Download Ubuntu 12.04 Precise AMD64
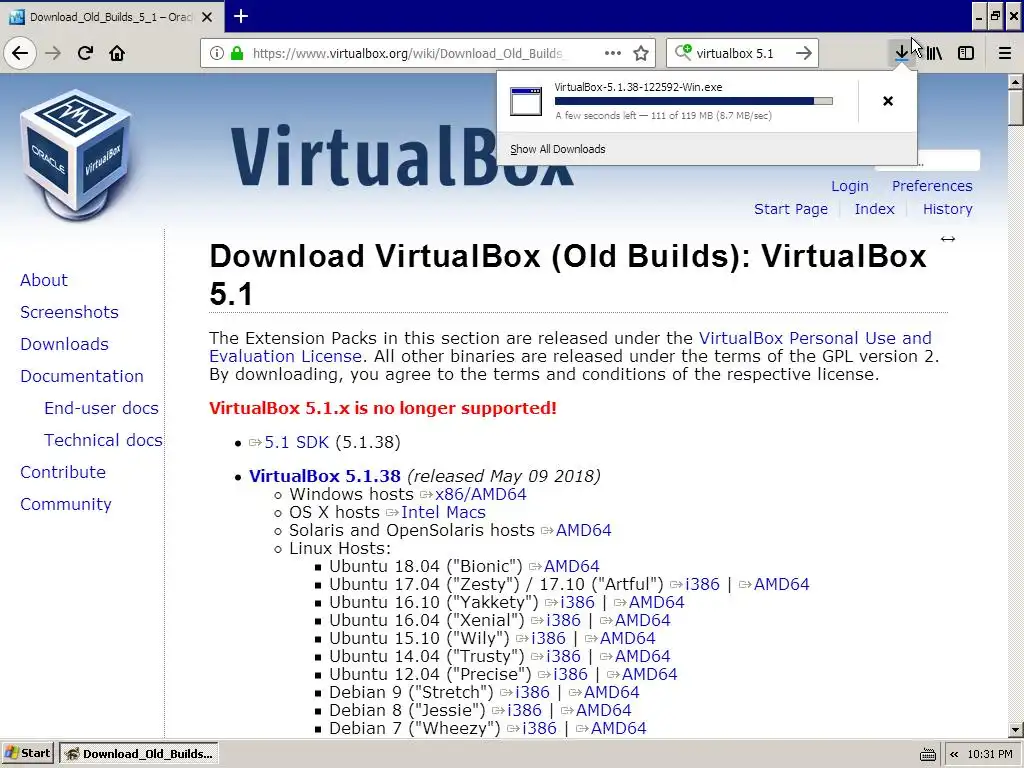This screenshot has height=768, width=1024. tap(650, 674)
